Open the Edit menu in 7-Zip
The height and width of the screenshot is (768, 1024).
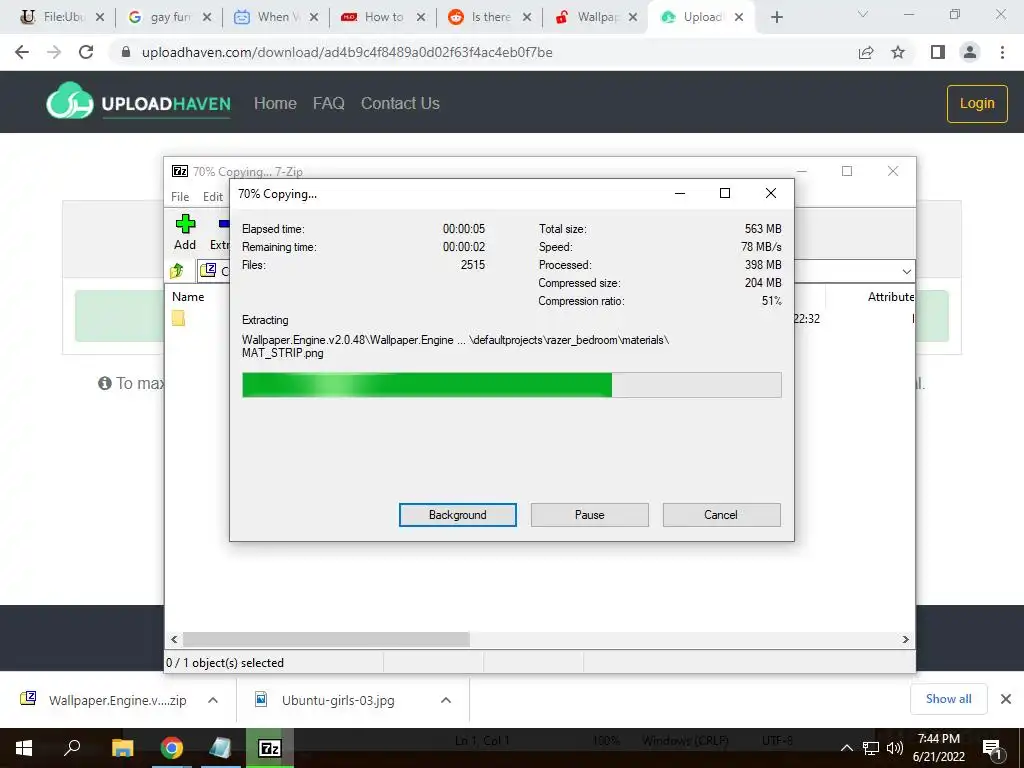click(x=212, y=197)
